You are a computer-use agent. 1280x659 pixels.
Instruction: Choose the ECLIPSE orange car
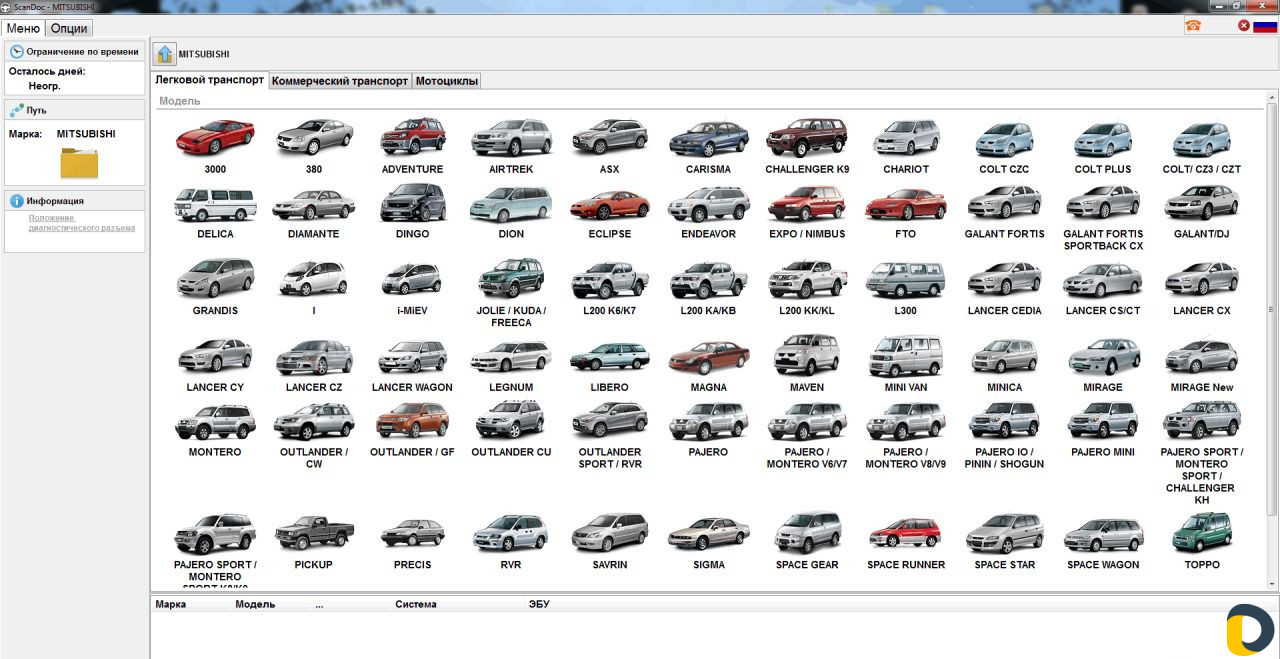(x=609, y=205)
